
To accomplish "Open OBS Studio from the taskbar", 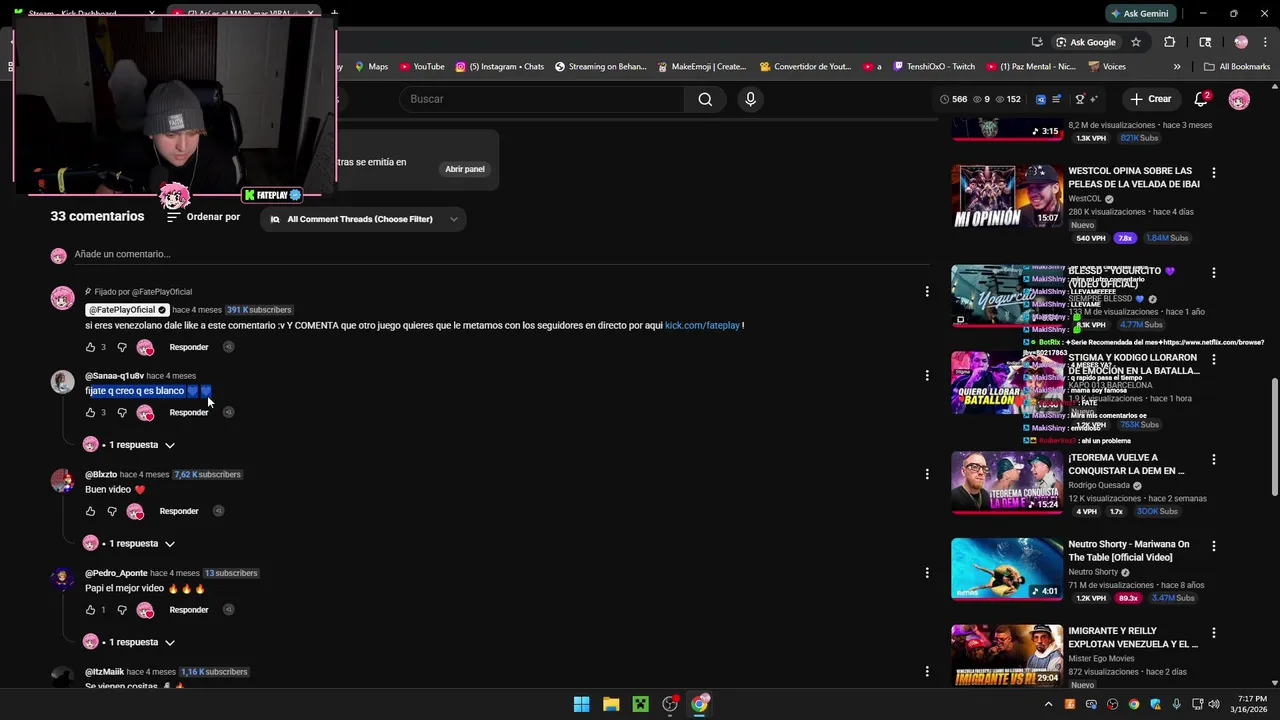I will pyautogui.click(x=670, y=704).
